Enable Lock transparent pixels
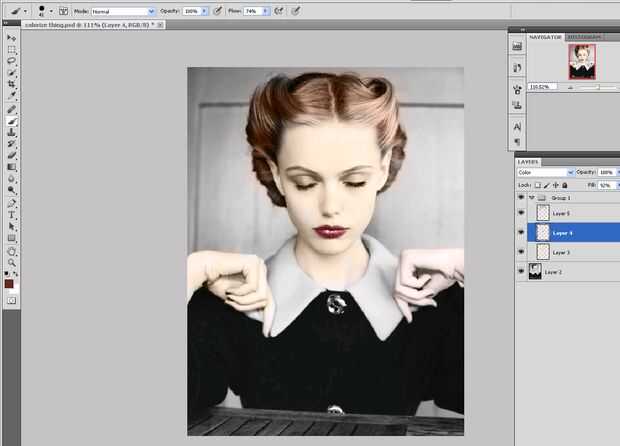The width and height of the screenshot is (620, 446). tap(538, 185)
